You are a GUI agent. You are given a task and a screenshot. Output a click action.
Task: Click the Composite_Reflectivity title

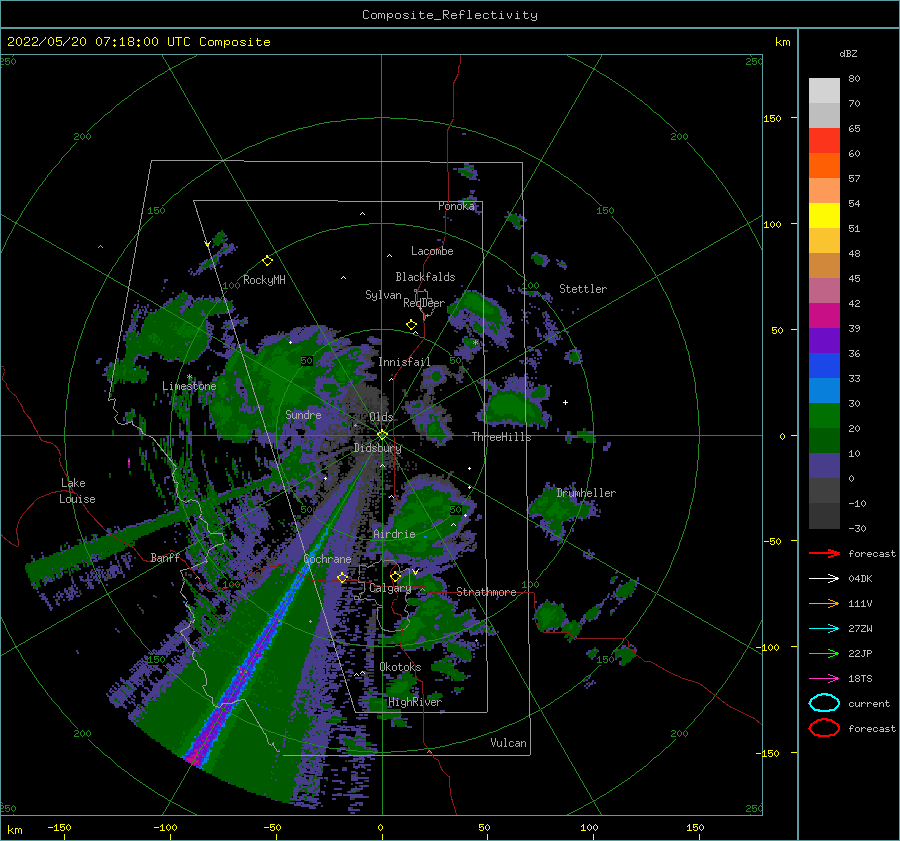(450, 15)
